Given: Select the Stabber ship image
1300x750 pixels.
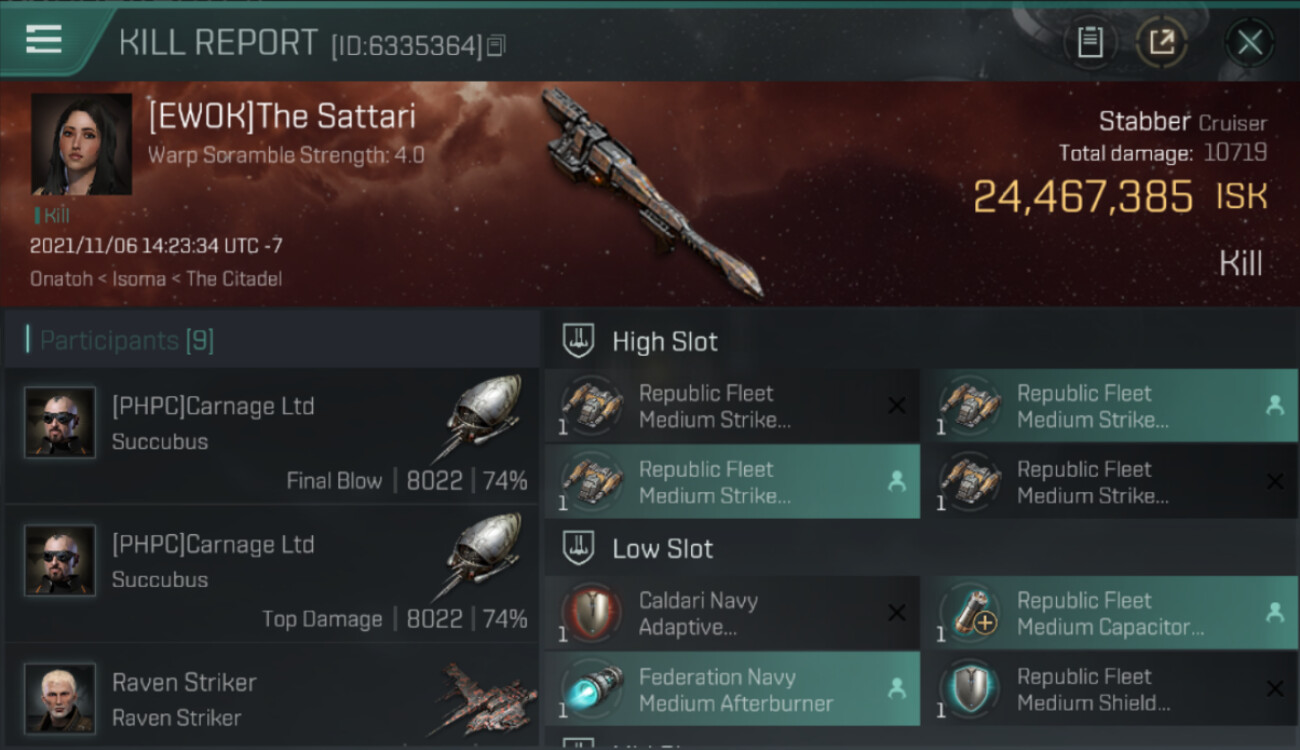Looking at the screenshot, I should click(x=650, y=190).
